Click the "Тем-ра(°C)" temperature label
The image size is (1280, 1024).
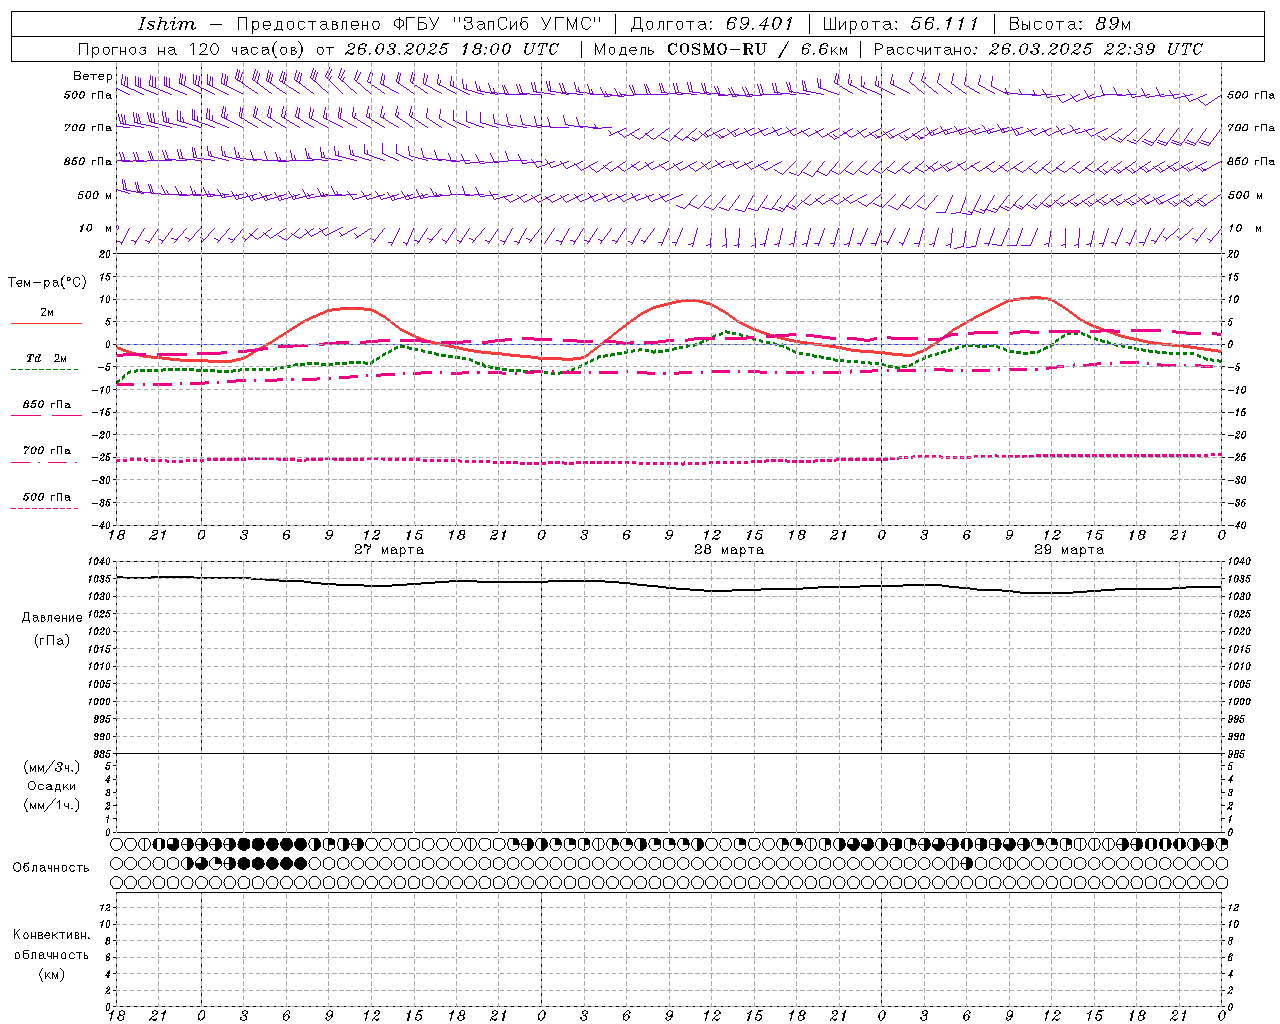click(x=47, y=283)
